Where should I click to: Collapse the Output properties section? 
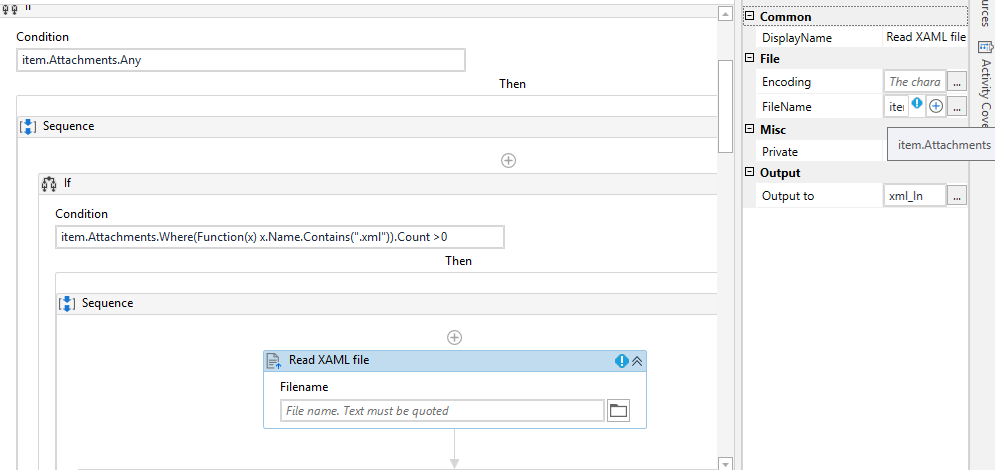(749, 173)
